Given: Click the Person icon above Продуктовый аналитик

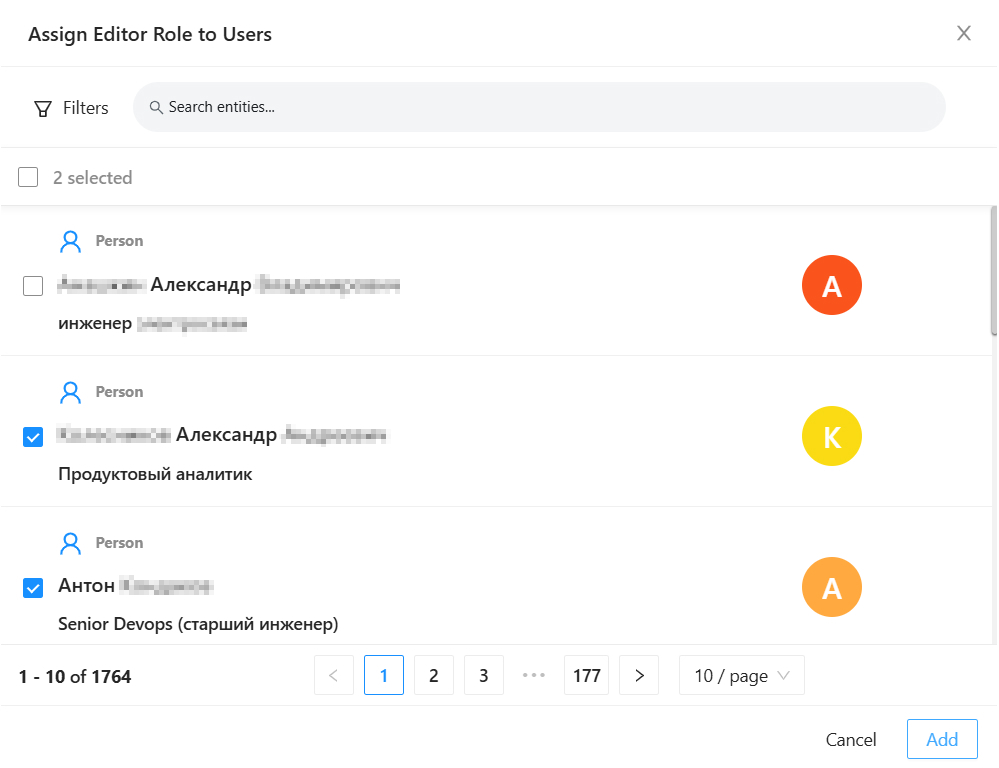Looking at the screenshot, I should (x=70, y=392).
